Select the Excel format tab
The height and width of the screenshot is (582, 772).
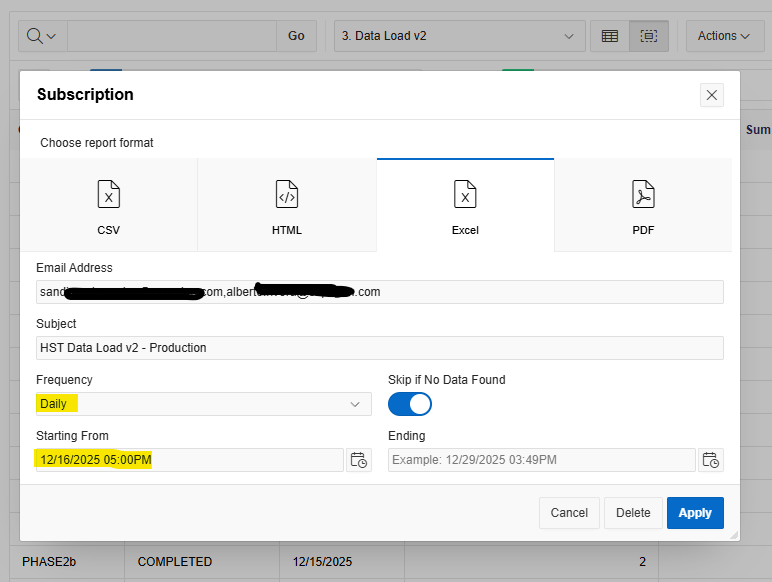point(465,205)
